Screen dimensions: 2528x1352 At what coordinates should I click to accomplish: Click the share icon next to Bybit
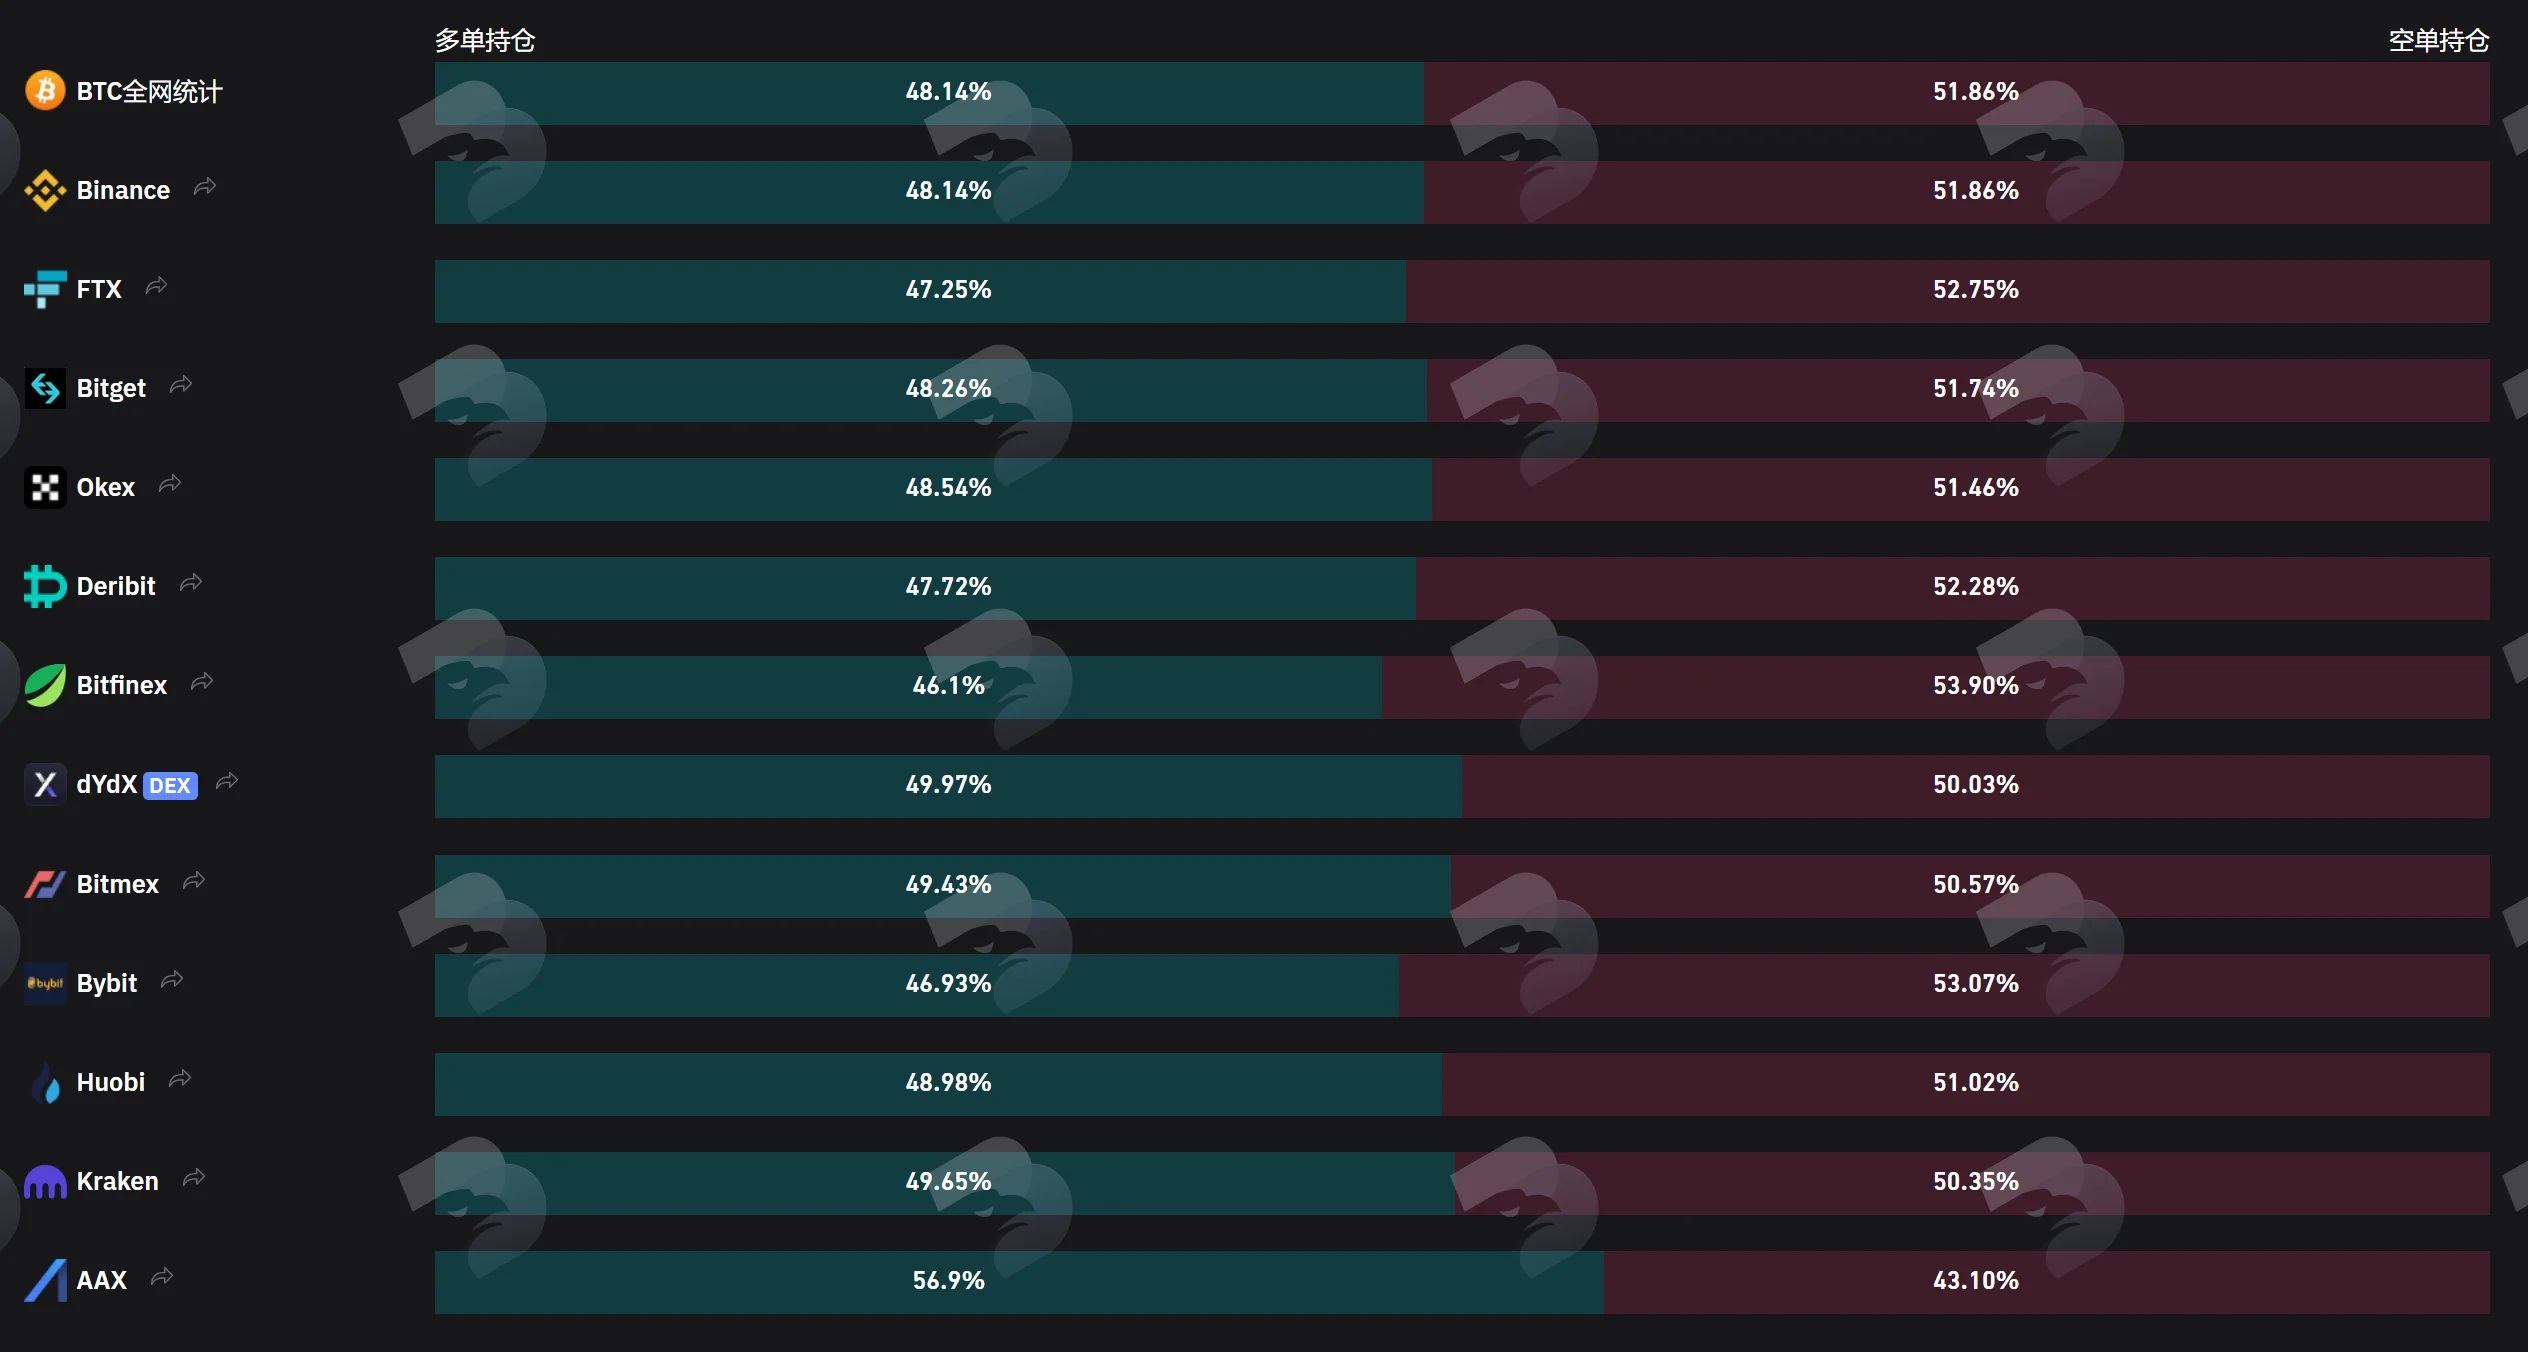tap(172, 980)
